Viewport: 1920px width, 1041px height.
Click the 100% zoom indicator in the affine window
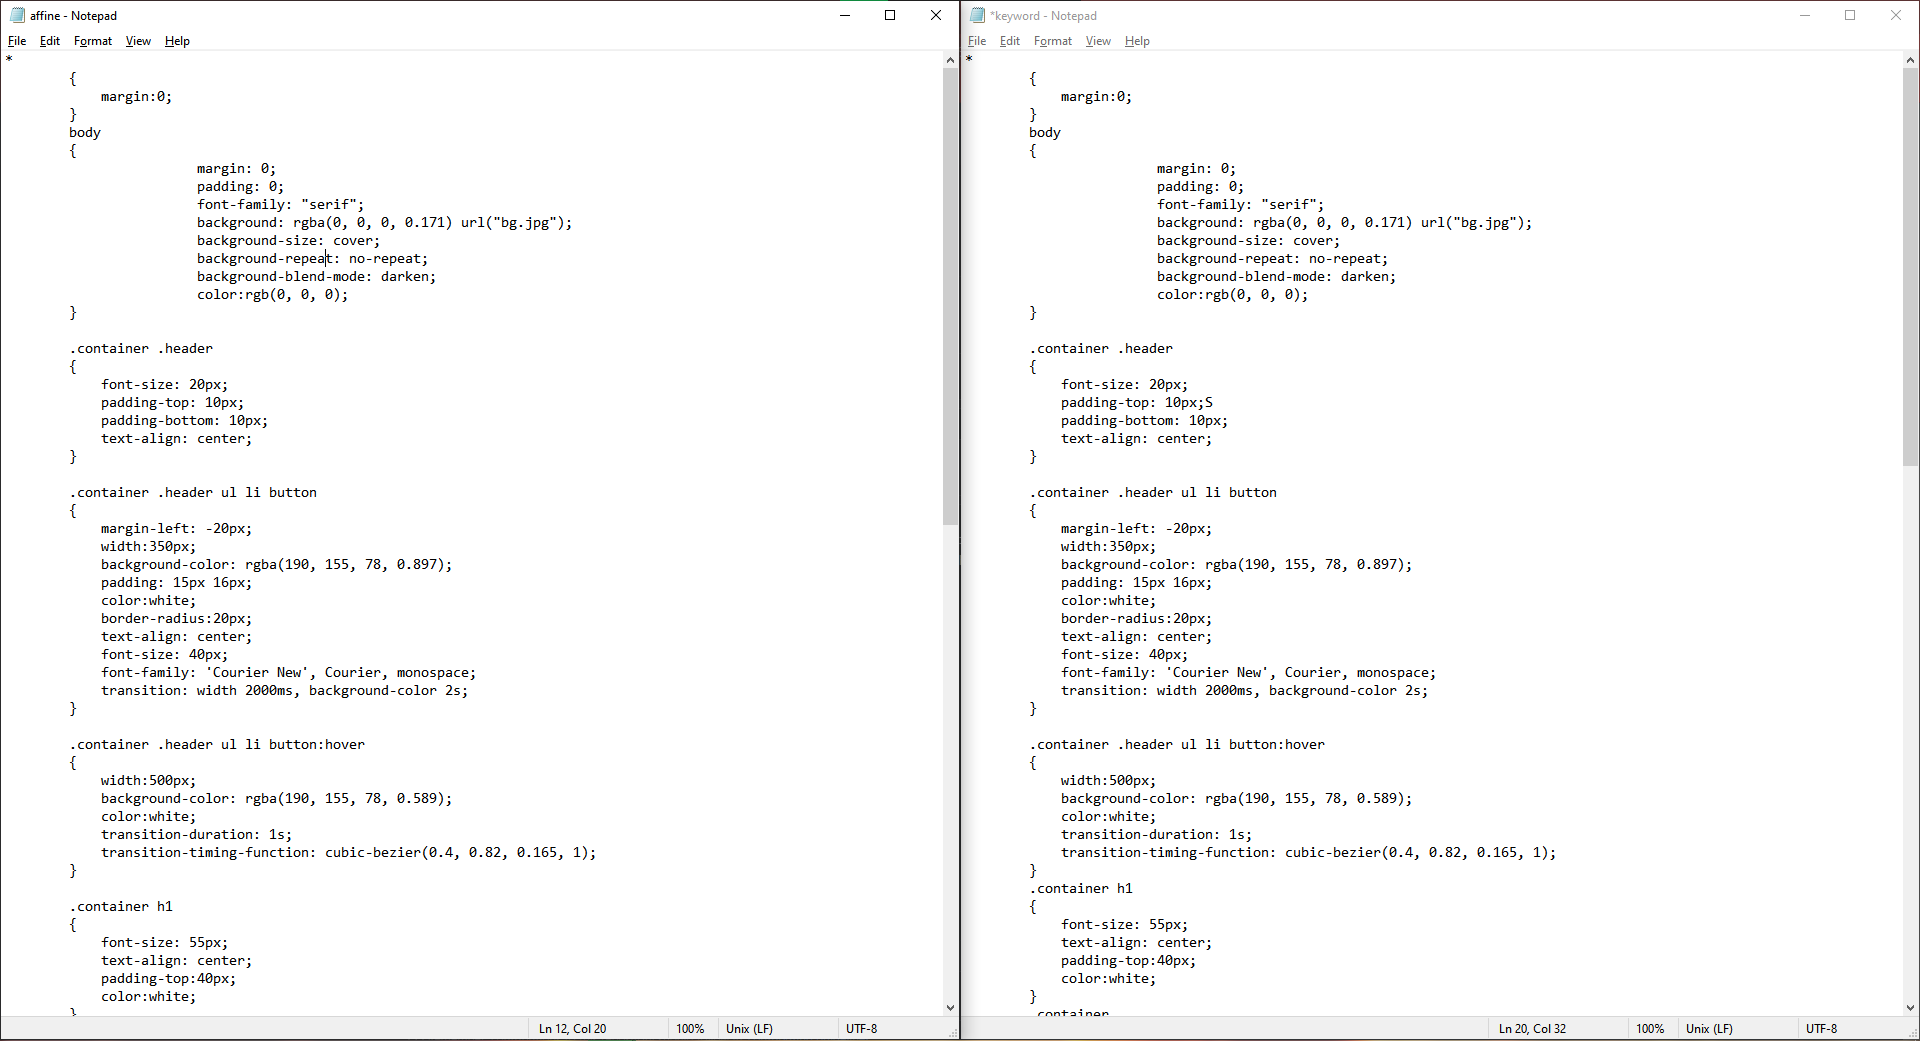[x=690, y=1029]
